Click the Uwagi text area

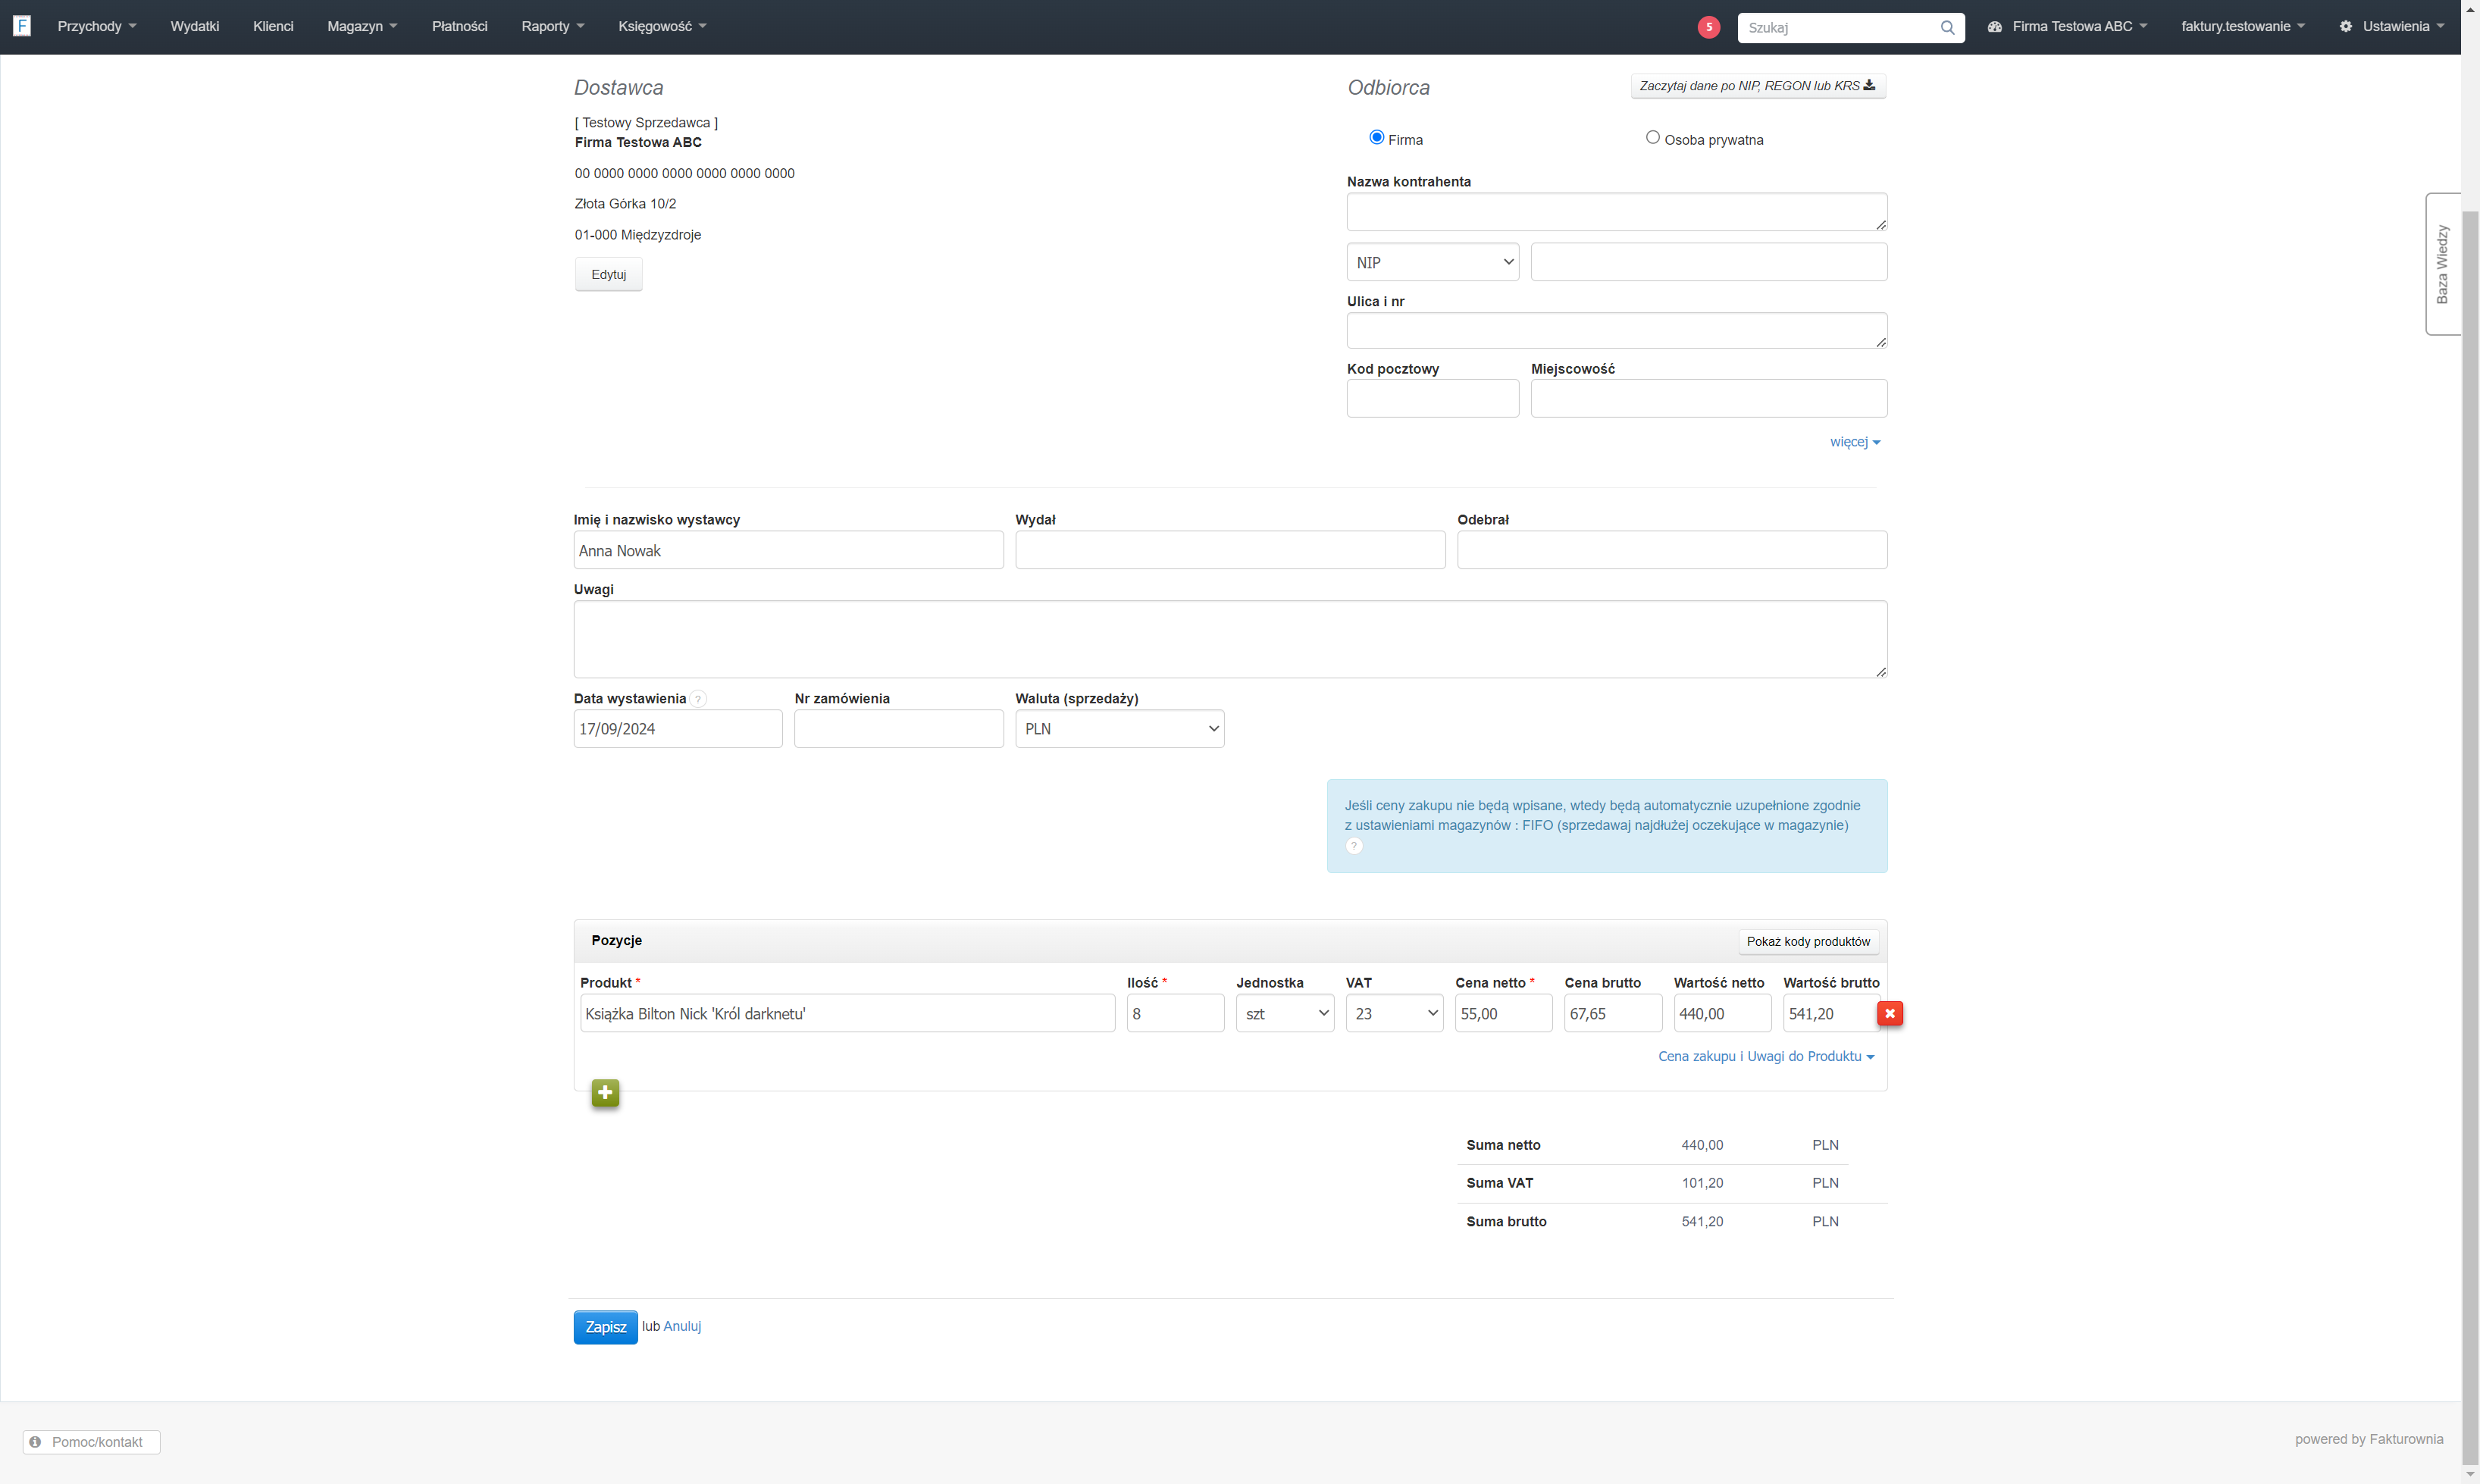(x=1230, y=639)
